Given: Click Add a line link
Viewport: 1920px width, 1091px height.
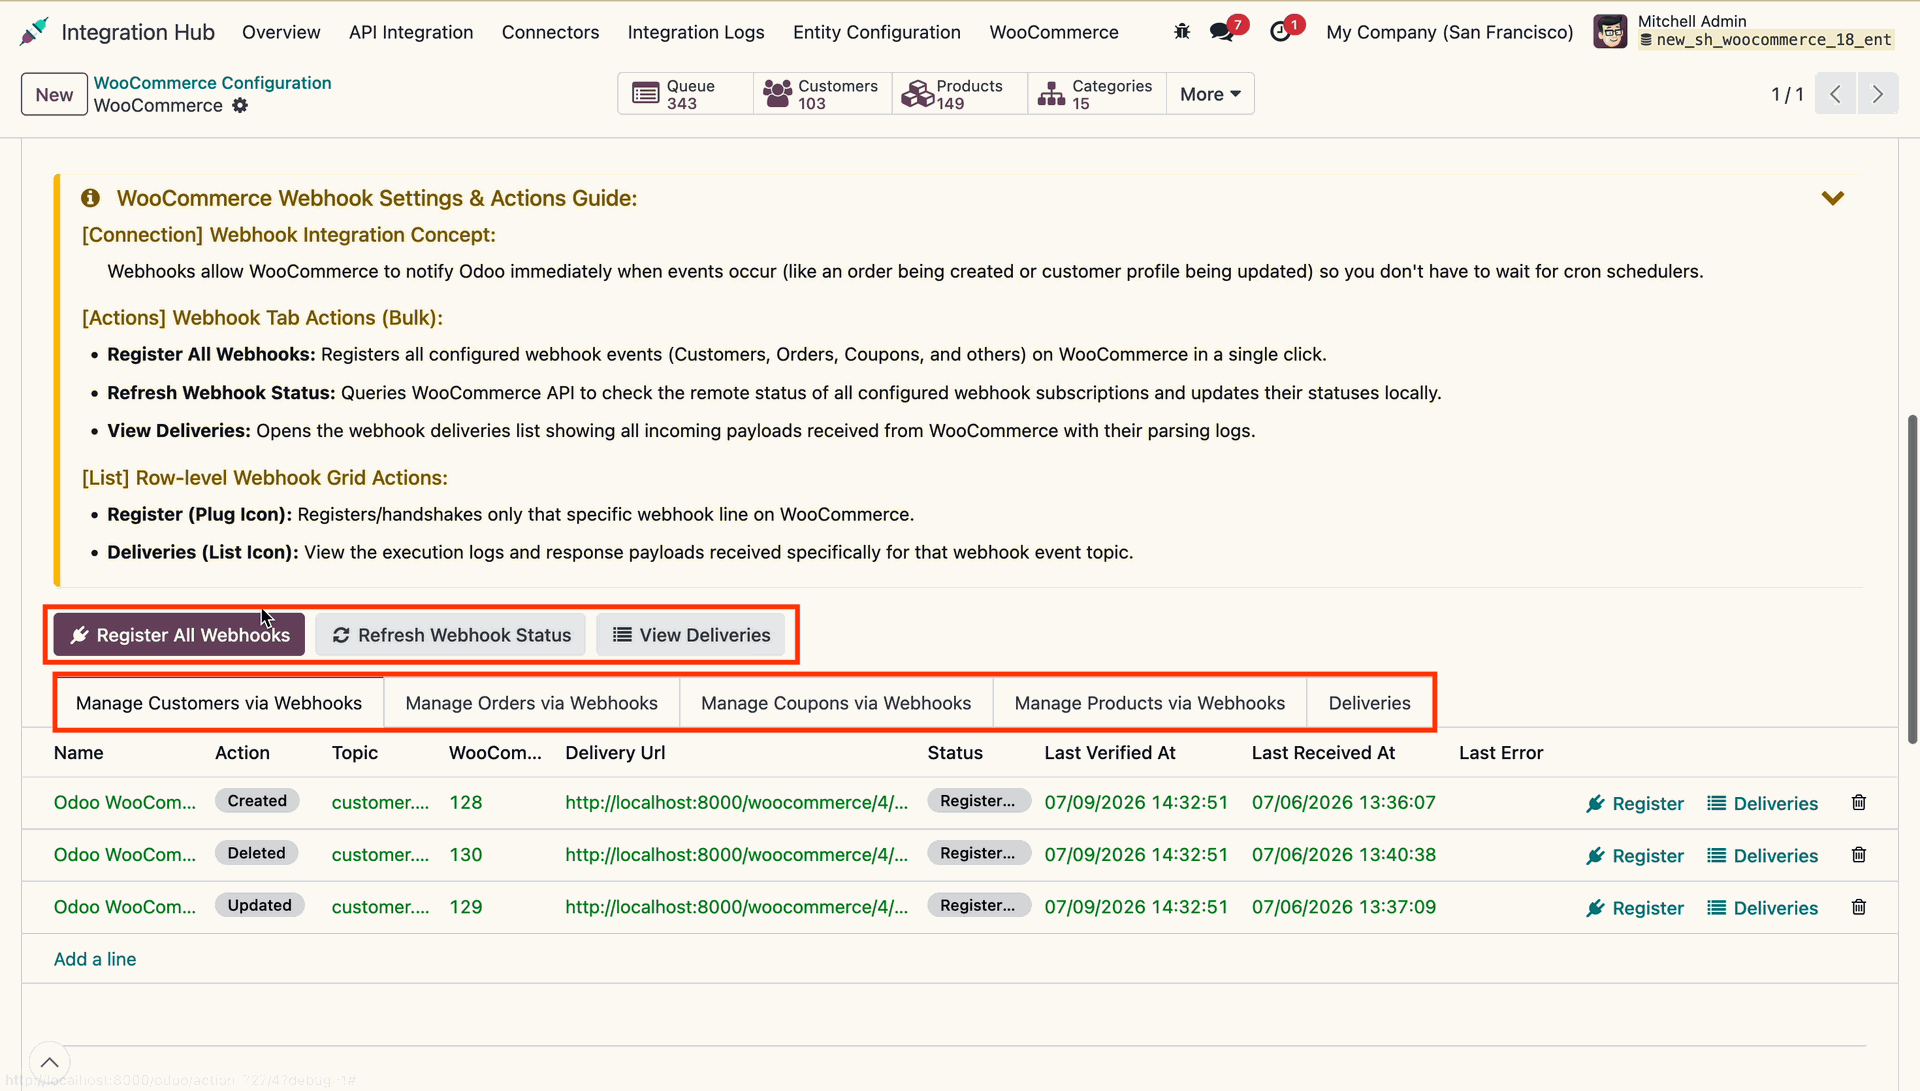Looking at the screenshot, I should click(x=95, y=959).
